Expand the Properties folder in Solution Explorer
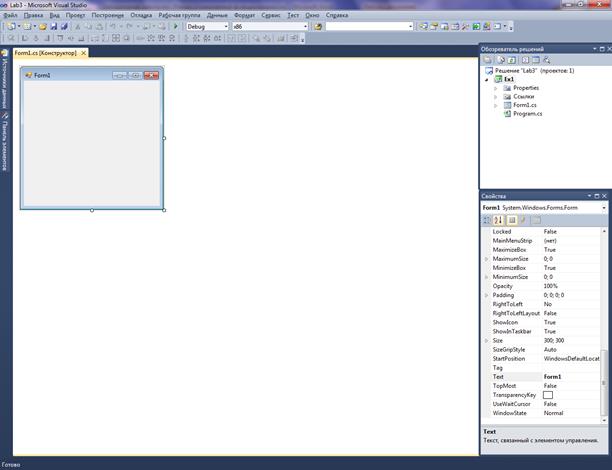612x470 pixels. 496,88
